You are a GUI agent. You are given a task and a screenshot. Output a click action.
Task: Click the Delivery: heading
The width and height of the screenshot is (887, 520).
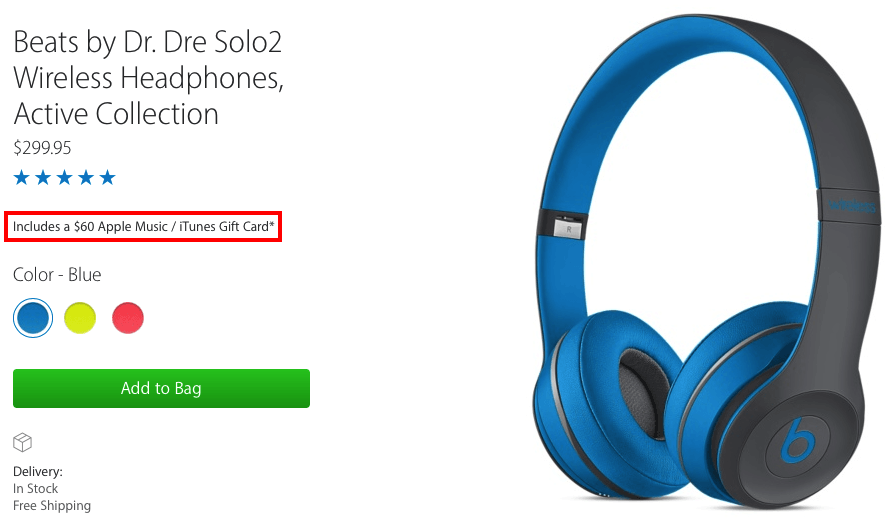click(x=38, y=471)
